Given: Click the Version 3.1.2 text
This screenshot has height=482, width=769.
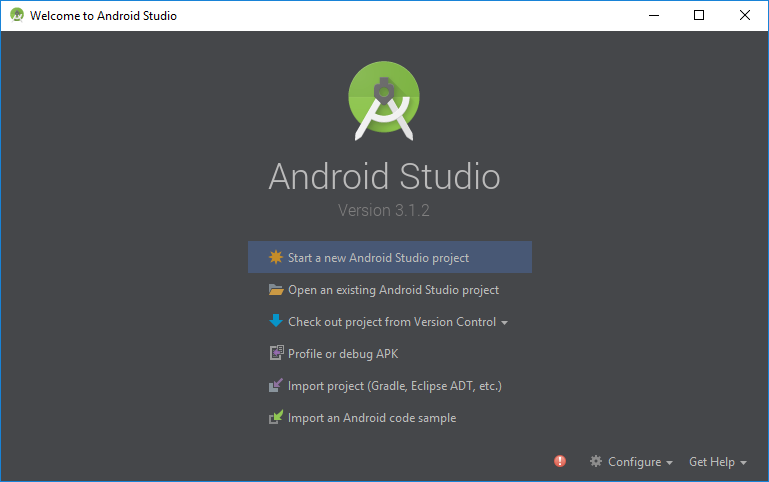Looking at the screenshot, I should [x=384, y=210].
